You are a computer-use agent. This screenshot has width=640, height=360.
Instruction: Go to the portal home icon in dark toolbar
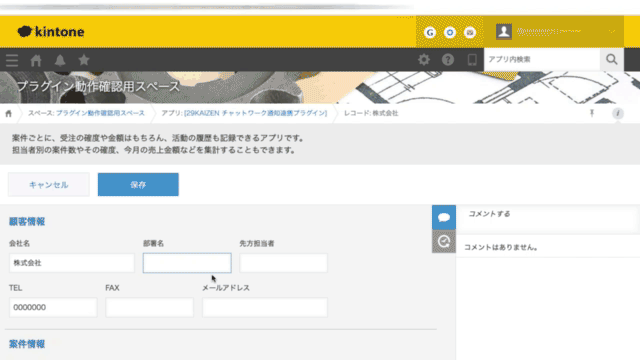coord(36,60)
